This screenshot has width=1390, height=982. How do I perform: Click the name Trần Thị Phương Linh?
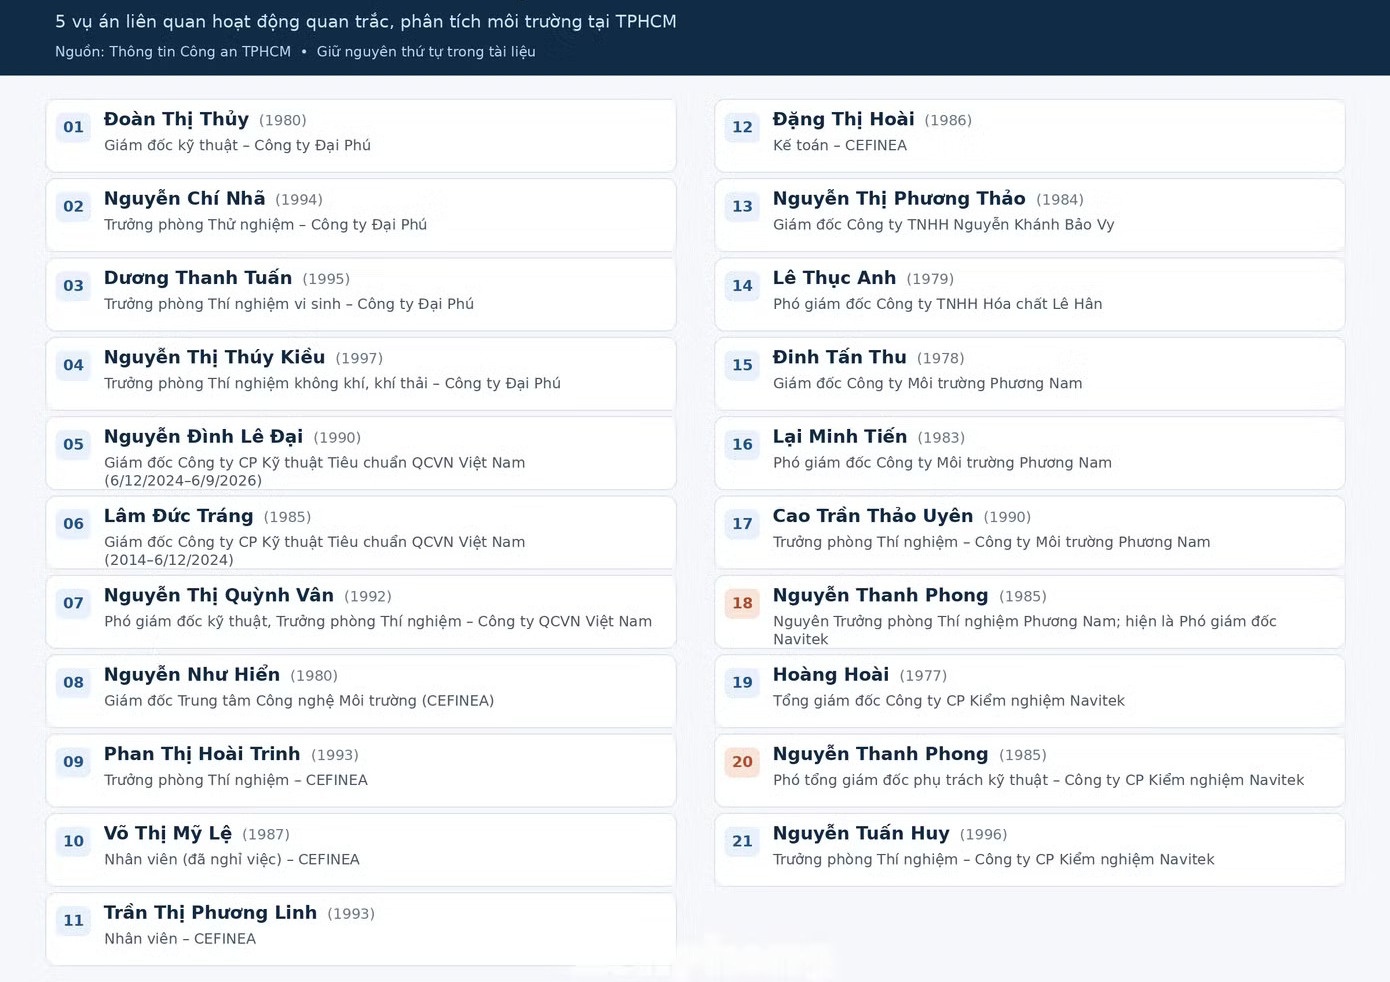[210, 913]
